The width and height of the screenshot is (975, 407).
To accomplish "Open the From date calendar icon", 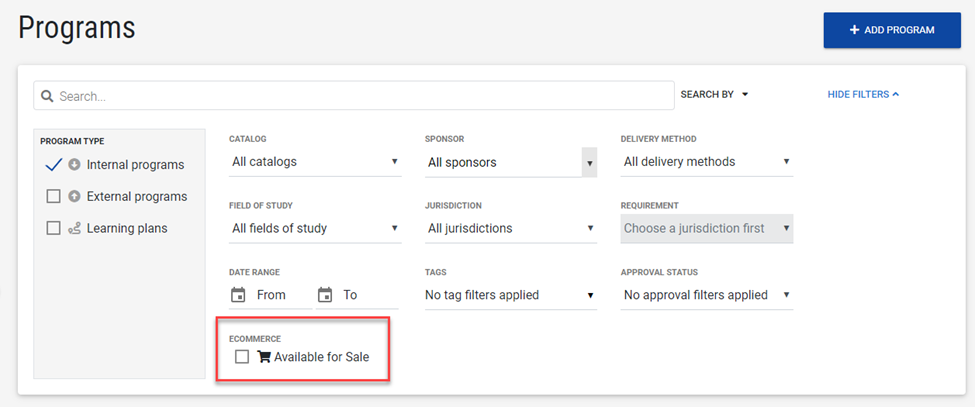I will point(238,295).
